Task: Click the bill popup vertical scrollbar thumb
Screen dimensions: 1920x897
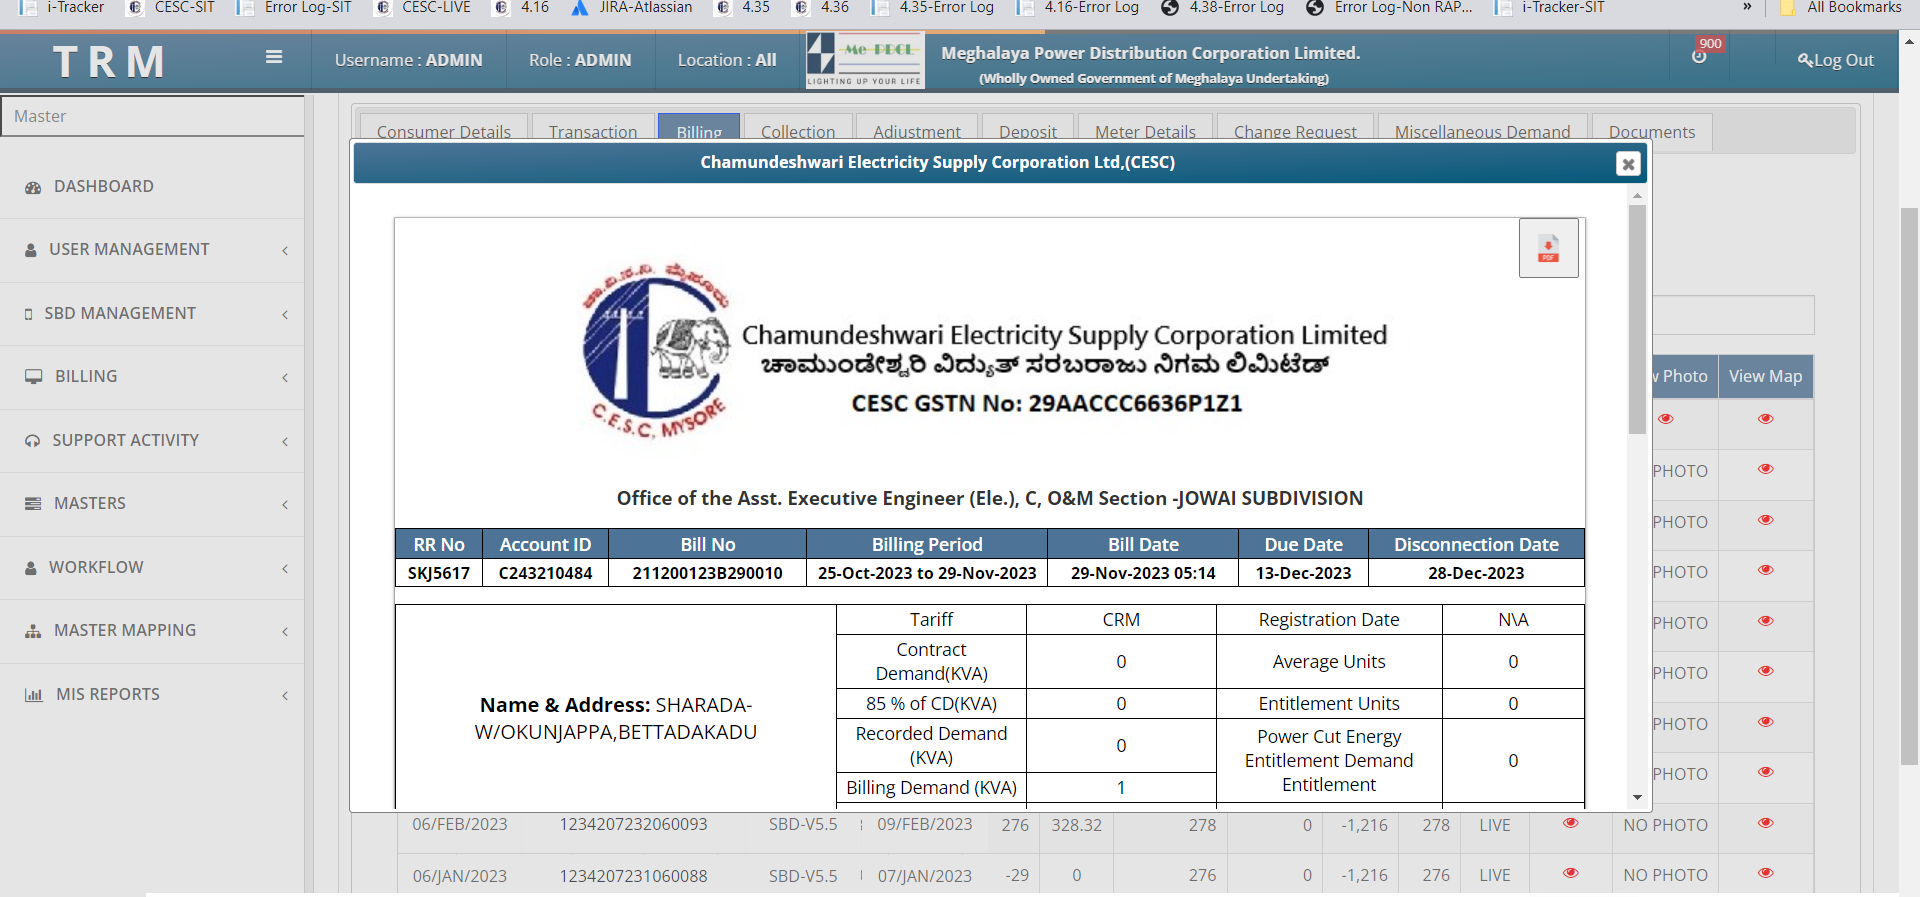Action: pyautogui.click(x=1637, y=319)
